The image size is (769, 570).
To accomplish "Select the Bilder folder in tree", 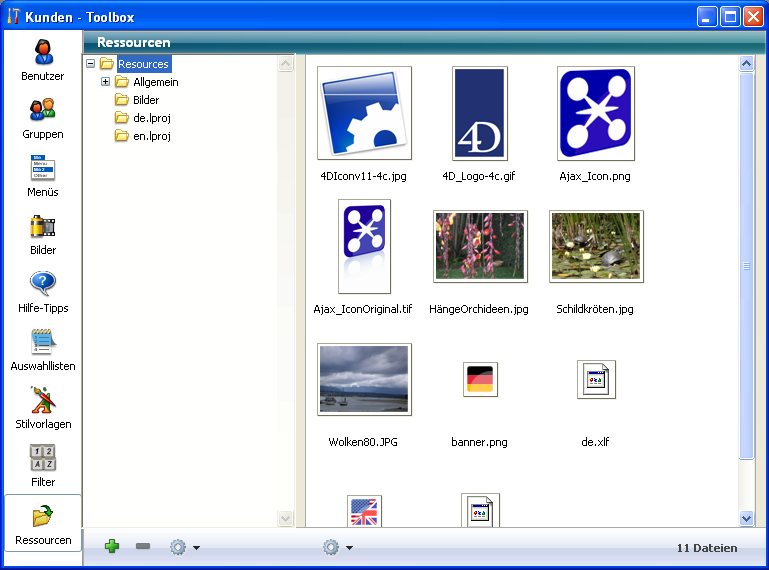I will (146, 100).
